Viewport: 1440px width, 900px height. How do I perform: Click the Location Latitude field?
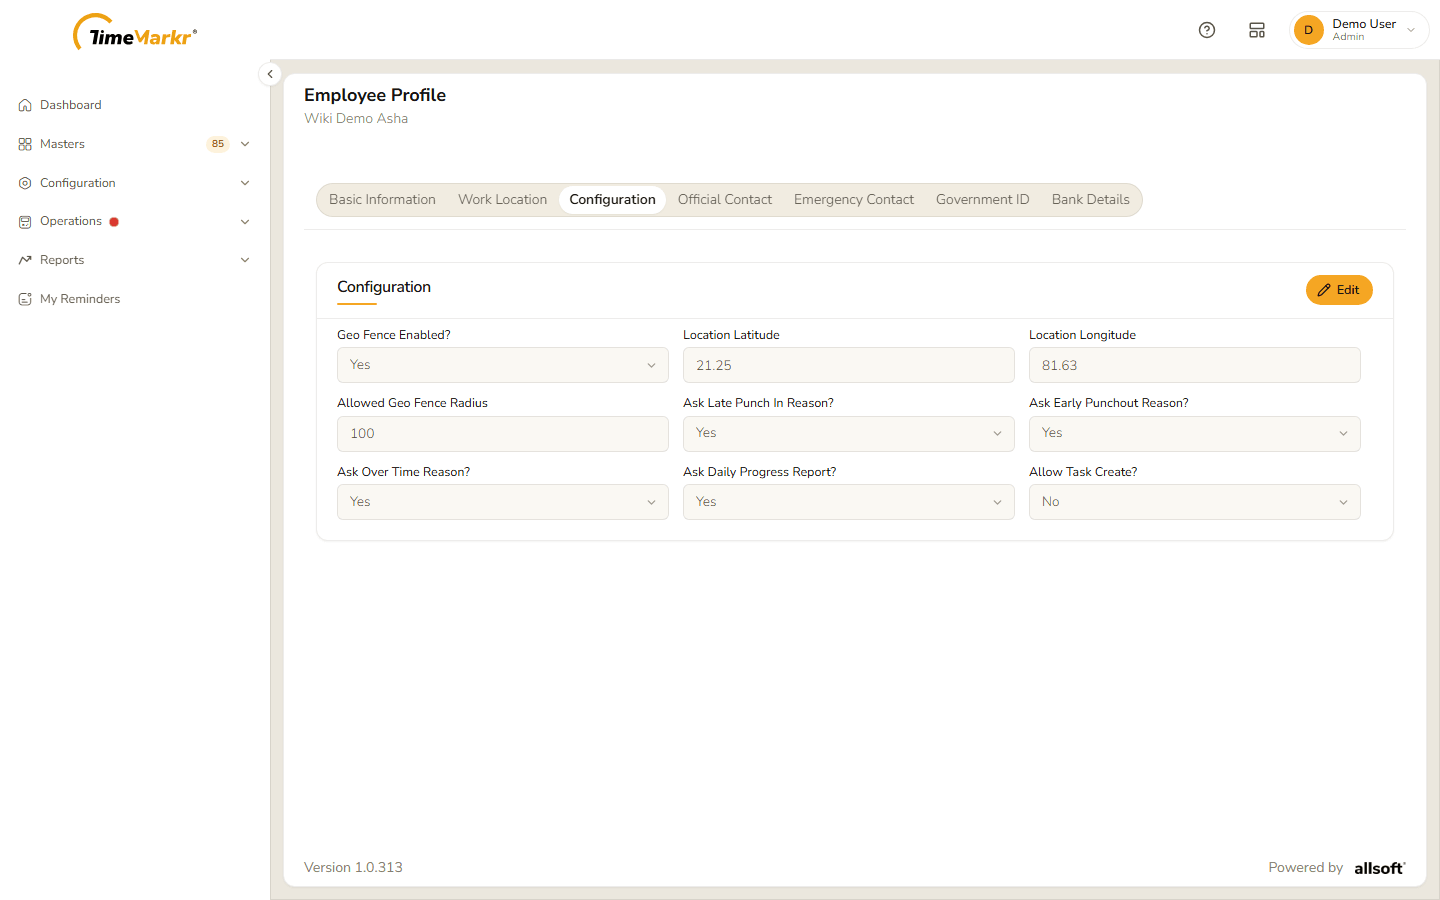(849, 365)
